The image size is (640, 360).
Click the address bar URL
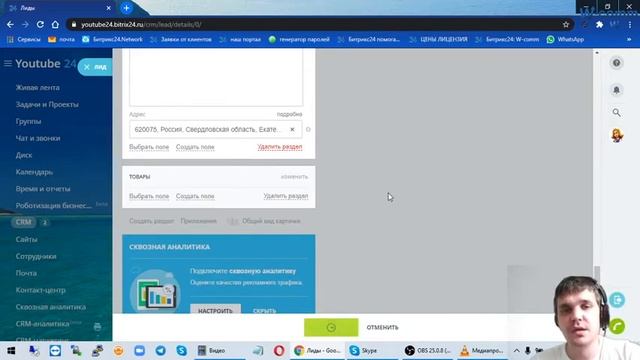pos(141,24)
